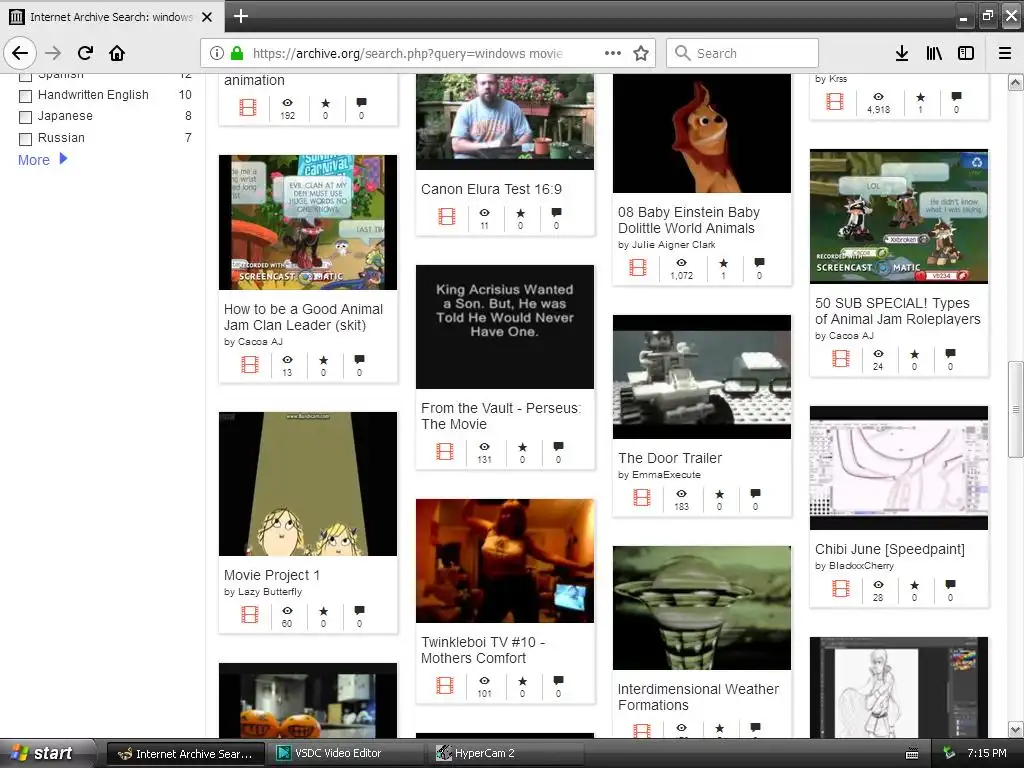
Task: Click reviews bubble on 50 SUB SPECIAL card
Action: (950, 354)
